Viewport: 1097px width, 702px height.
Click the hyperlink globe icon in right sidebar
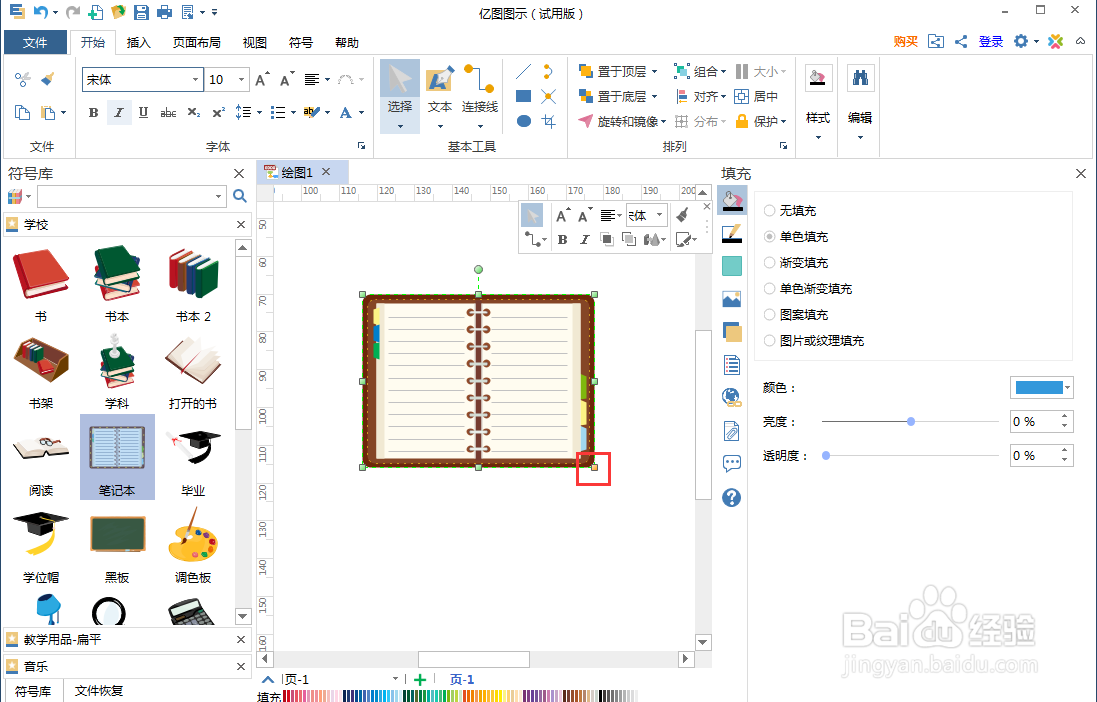tap(731, 396)
